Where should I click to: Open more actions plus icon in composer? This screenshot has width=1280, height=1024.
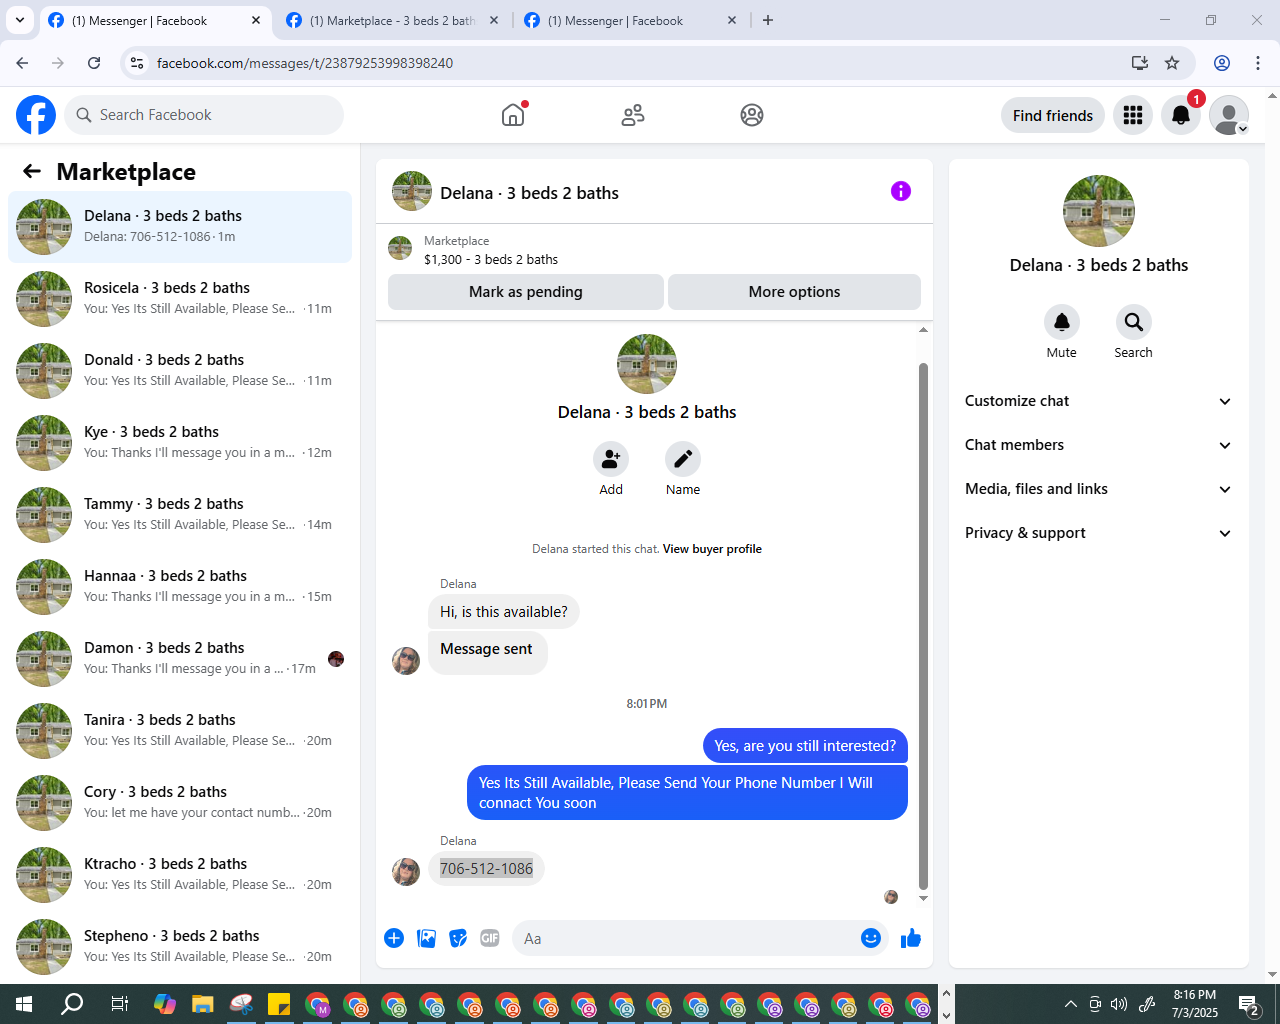pos(394,938)
